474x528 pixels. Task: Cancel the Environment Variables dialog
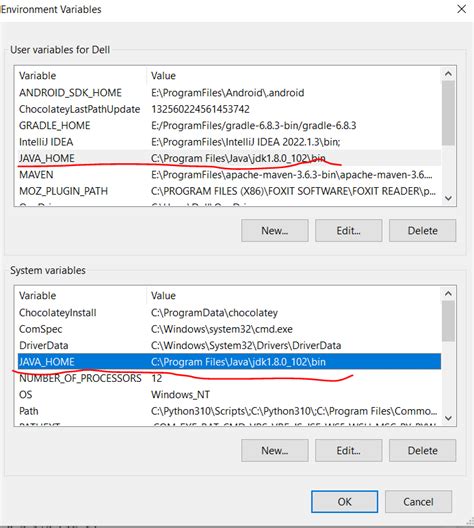click(x=418, y=502)
